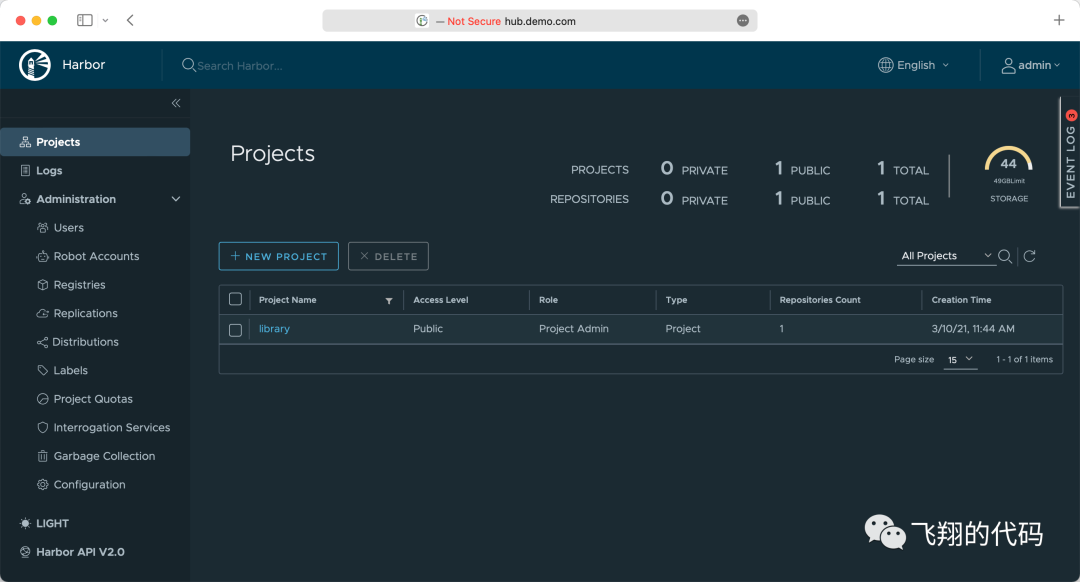Refresh the projects list

[1030, 256]
